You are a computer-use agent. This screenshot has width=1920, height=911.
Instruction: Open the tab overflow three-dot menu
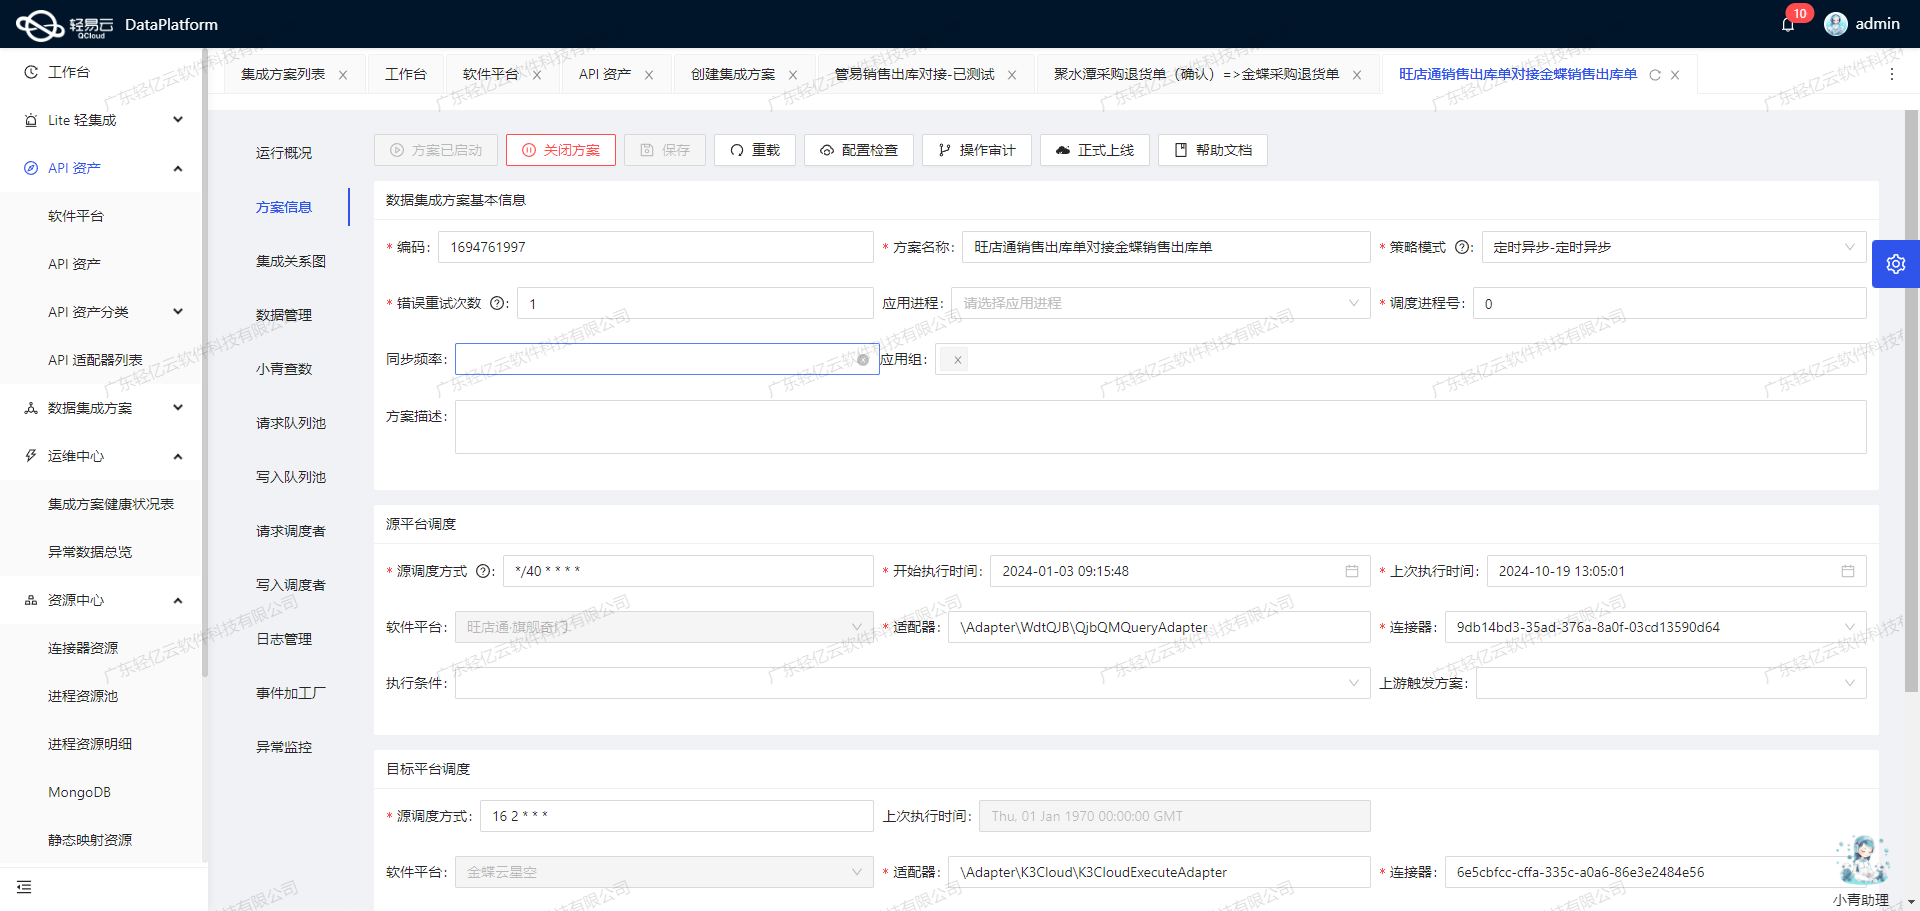1891,74
